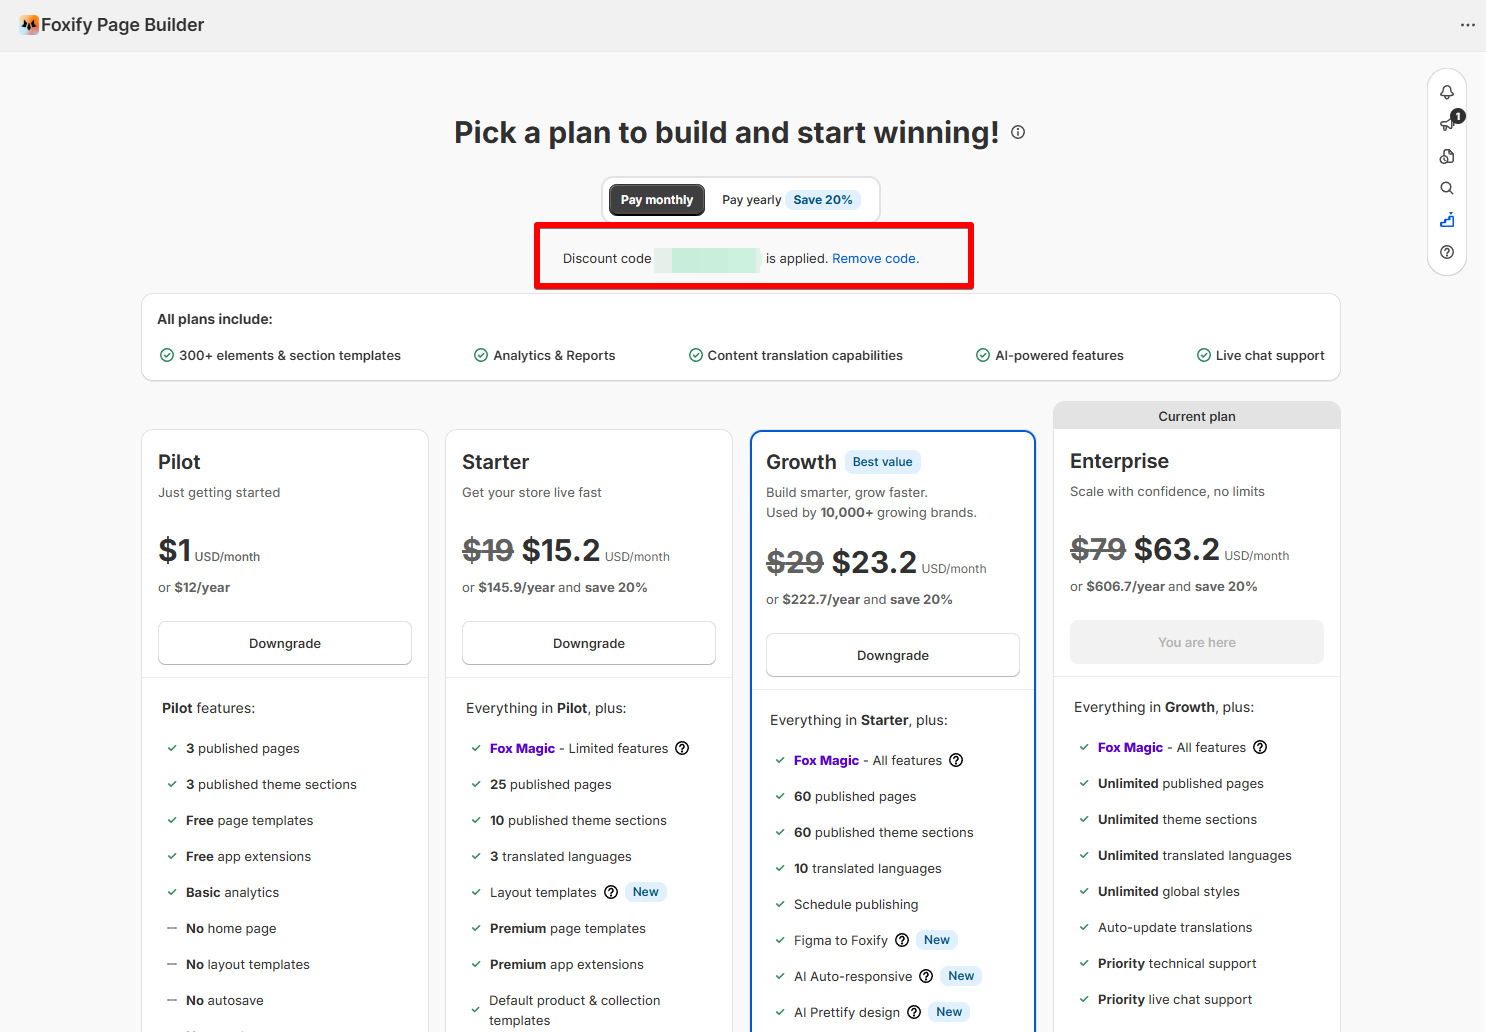Downgrade to the Growth plan
1486x1032 pixels.
click(893, 655)
